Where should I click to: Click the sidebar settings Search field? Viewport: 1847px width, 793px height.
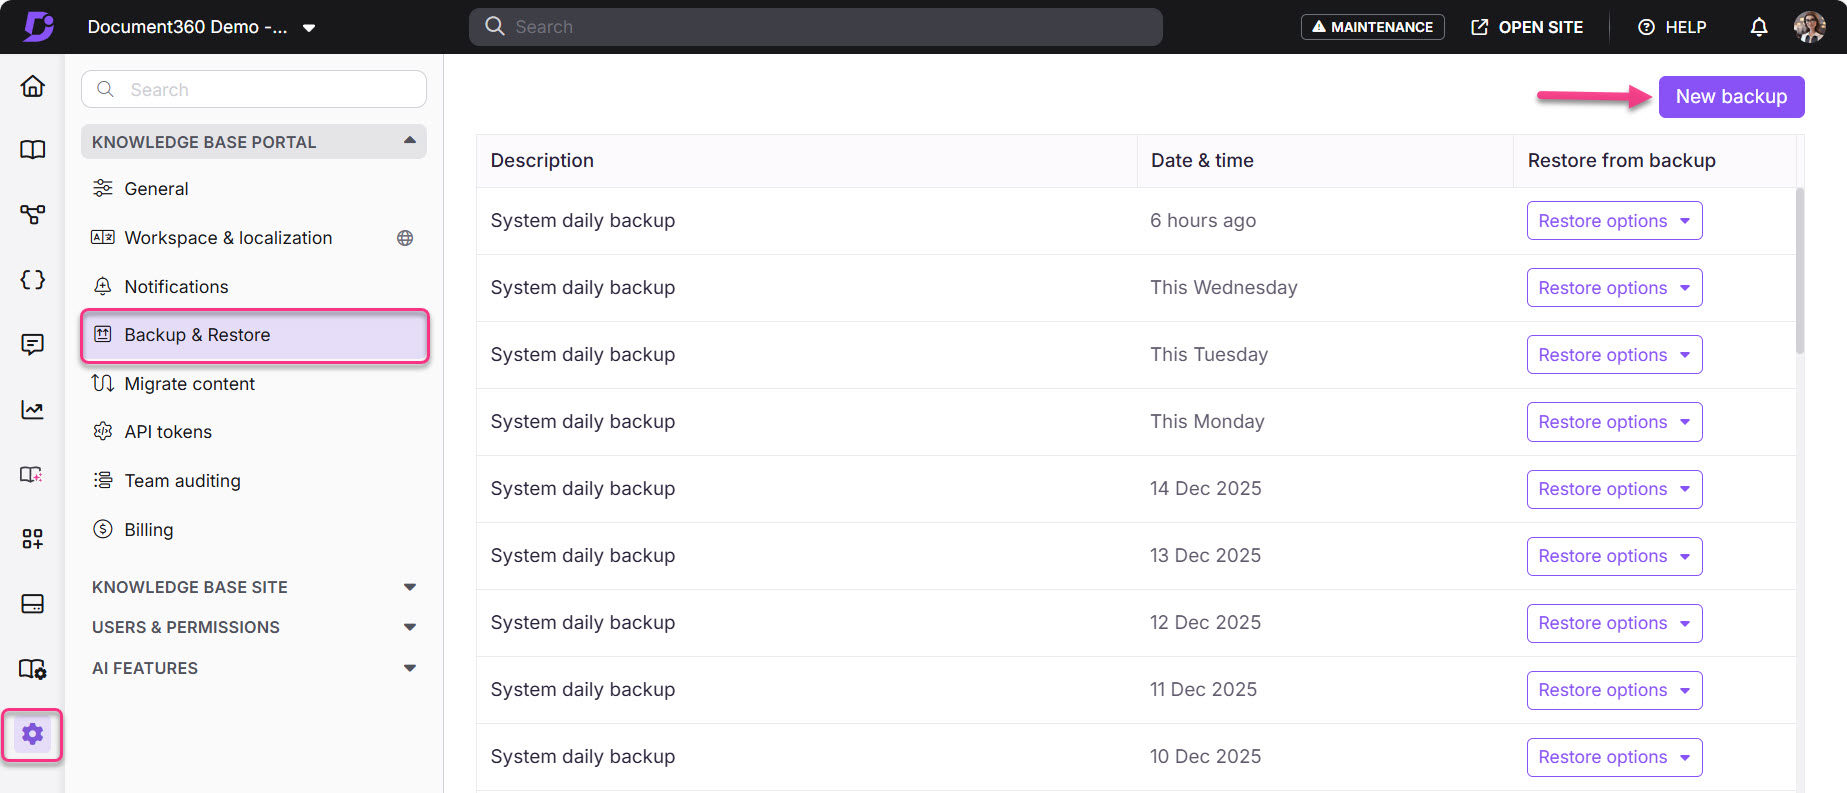(x=254, y=89)
